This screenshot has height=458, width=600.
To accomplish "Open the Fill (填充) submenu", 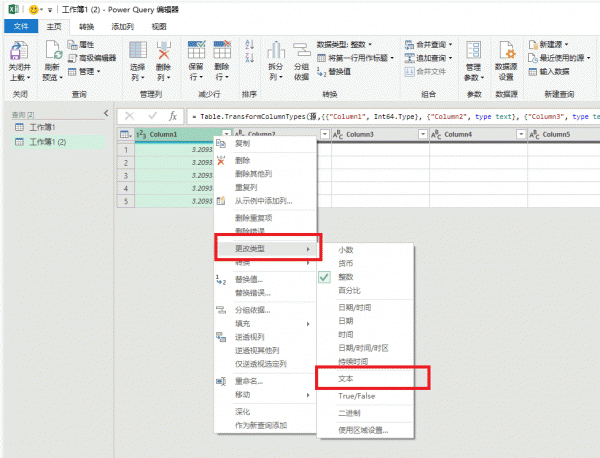I will [265, 324].
